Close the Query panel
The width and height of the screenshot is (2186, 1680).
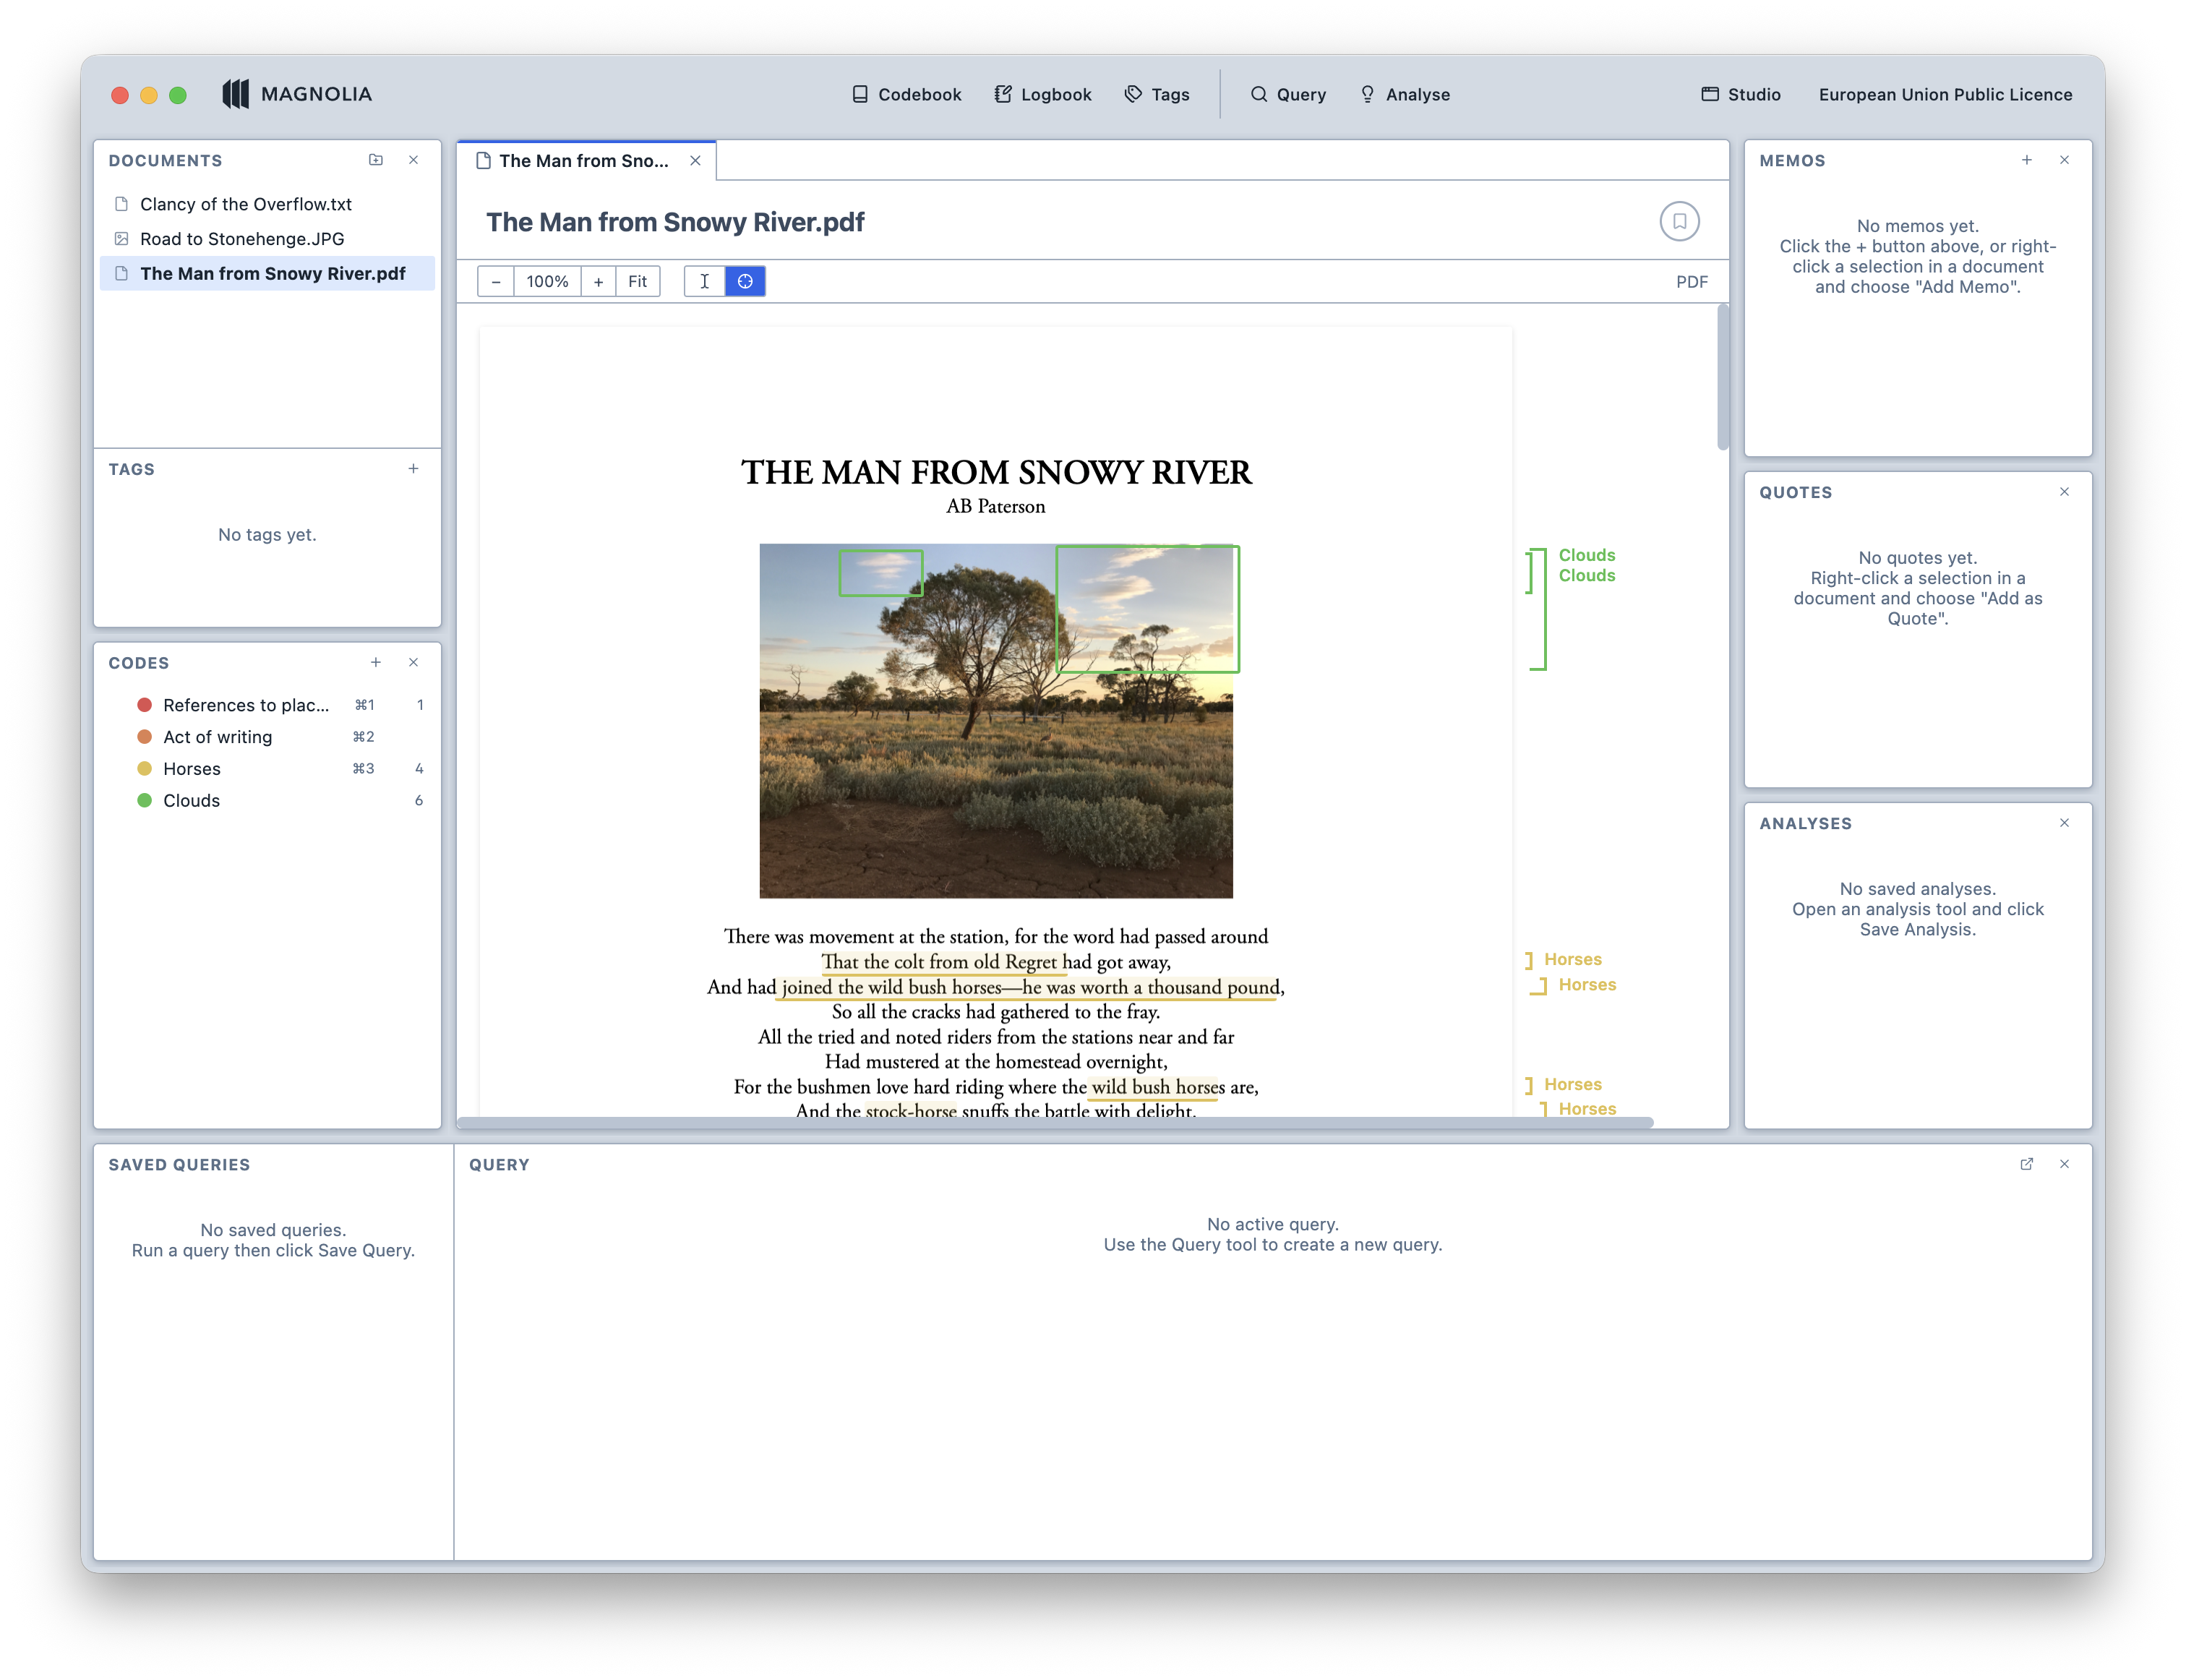2064,1164
